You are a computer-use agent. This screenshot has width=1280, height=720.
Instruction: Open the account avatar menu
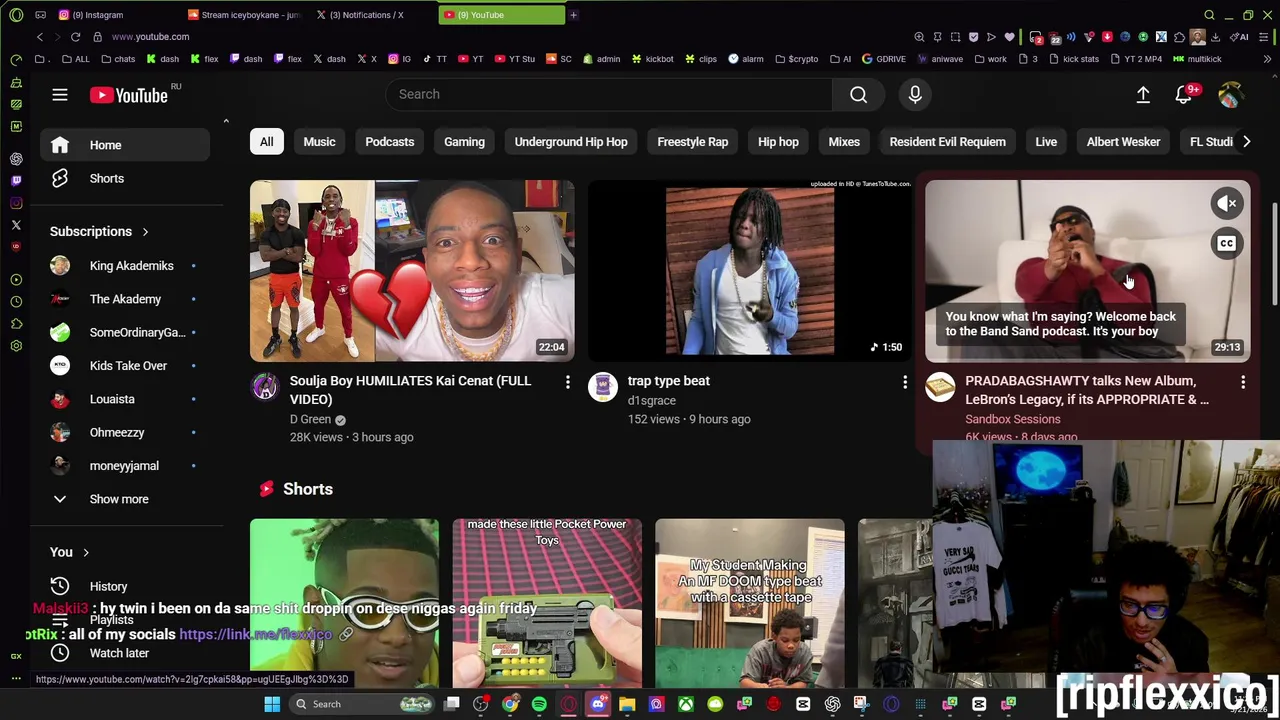(1231, 94)
